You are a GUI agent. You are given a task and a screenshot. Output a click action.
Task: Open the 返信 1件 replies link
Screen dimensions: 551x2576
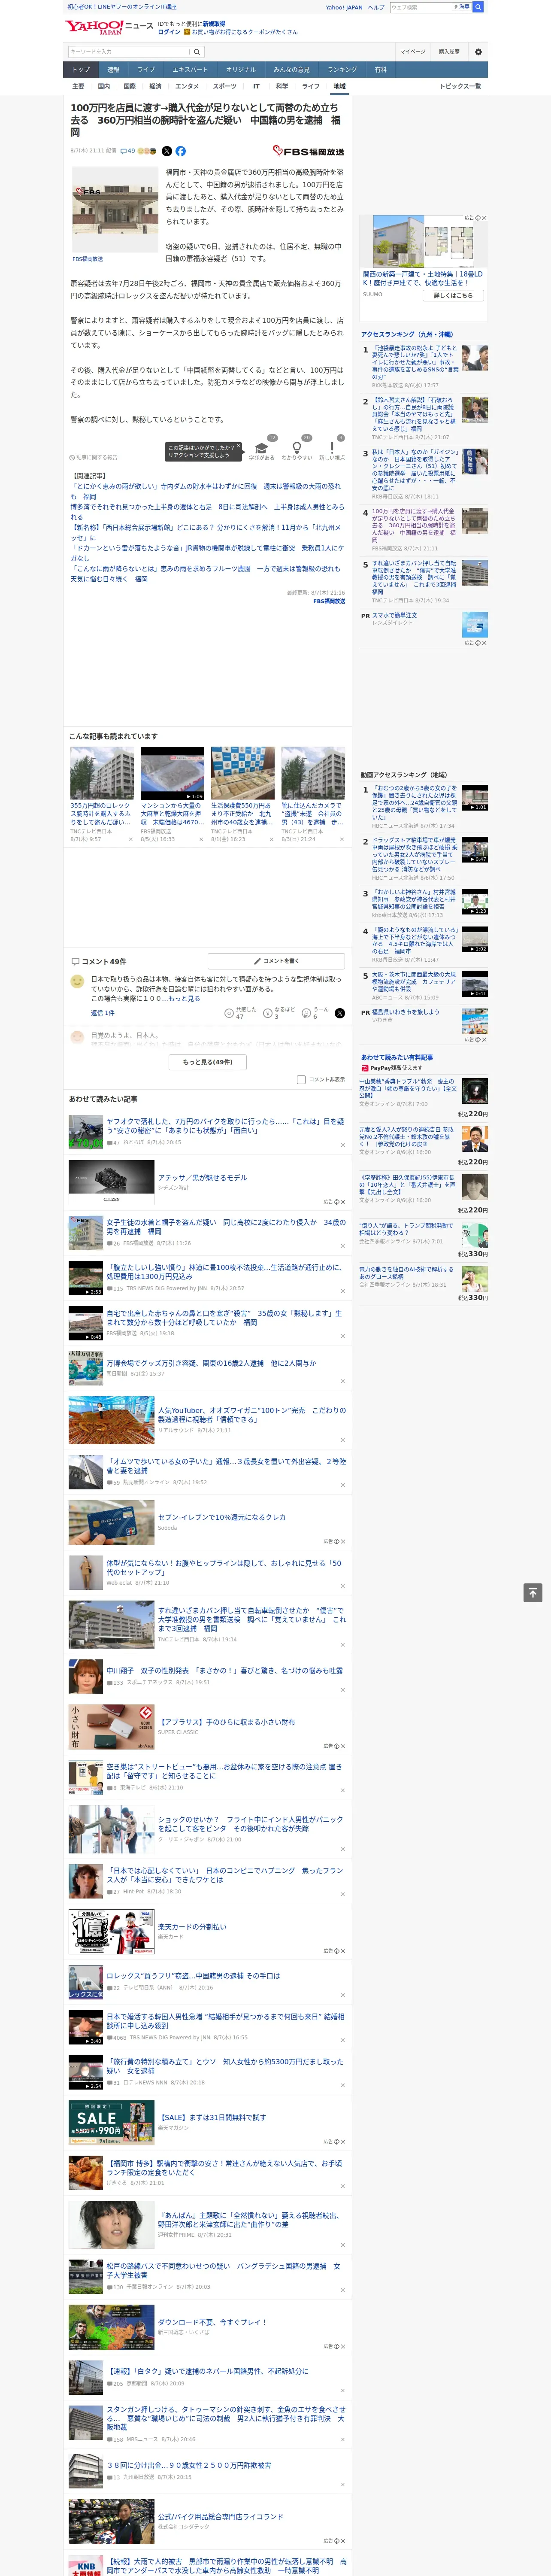click(103, 1013)
